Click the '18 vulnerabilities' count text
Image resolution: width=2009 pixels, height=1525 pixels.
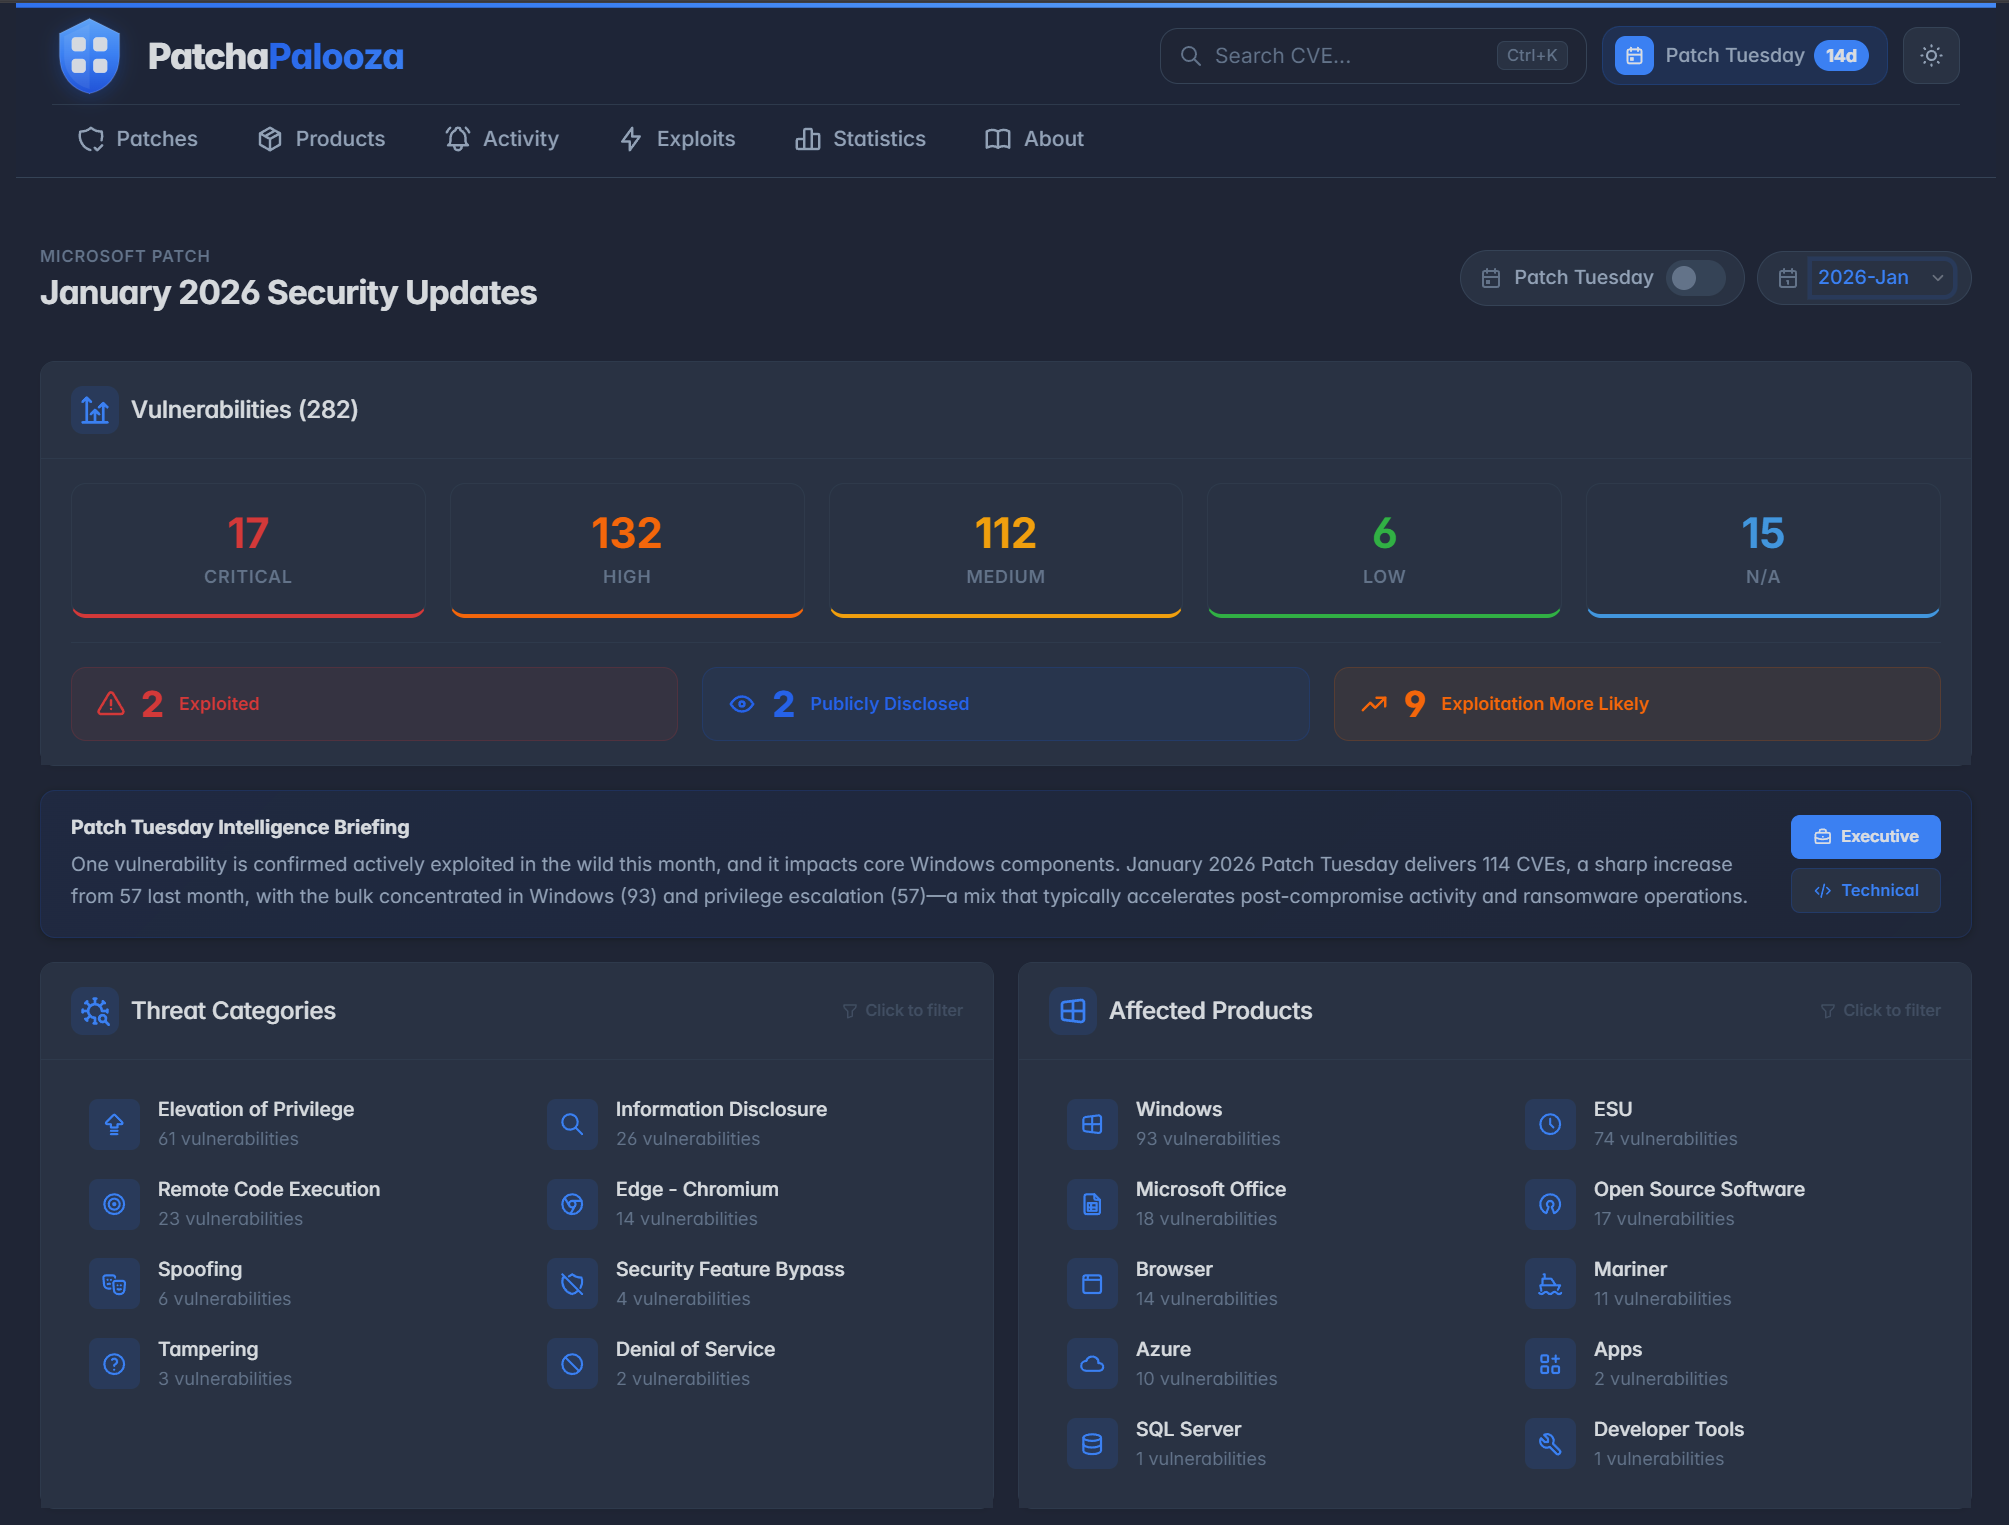tap(1206, 1219)
